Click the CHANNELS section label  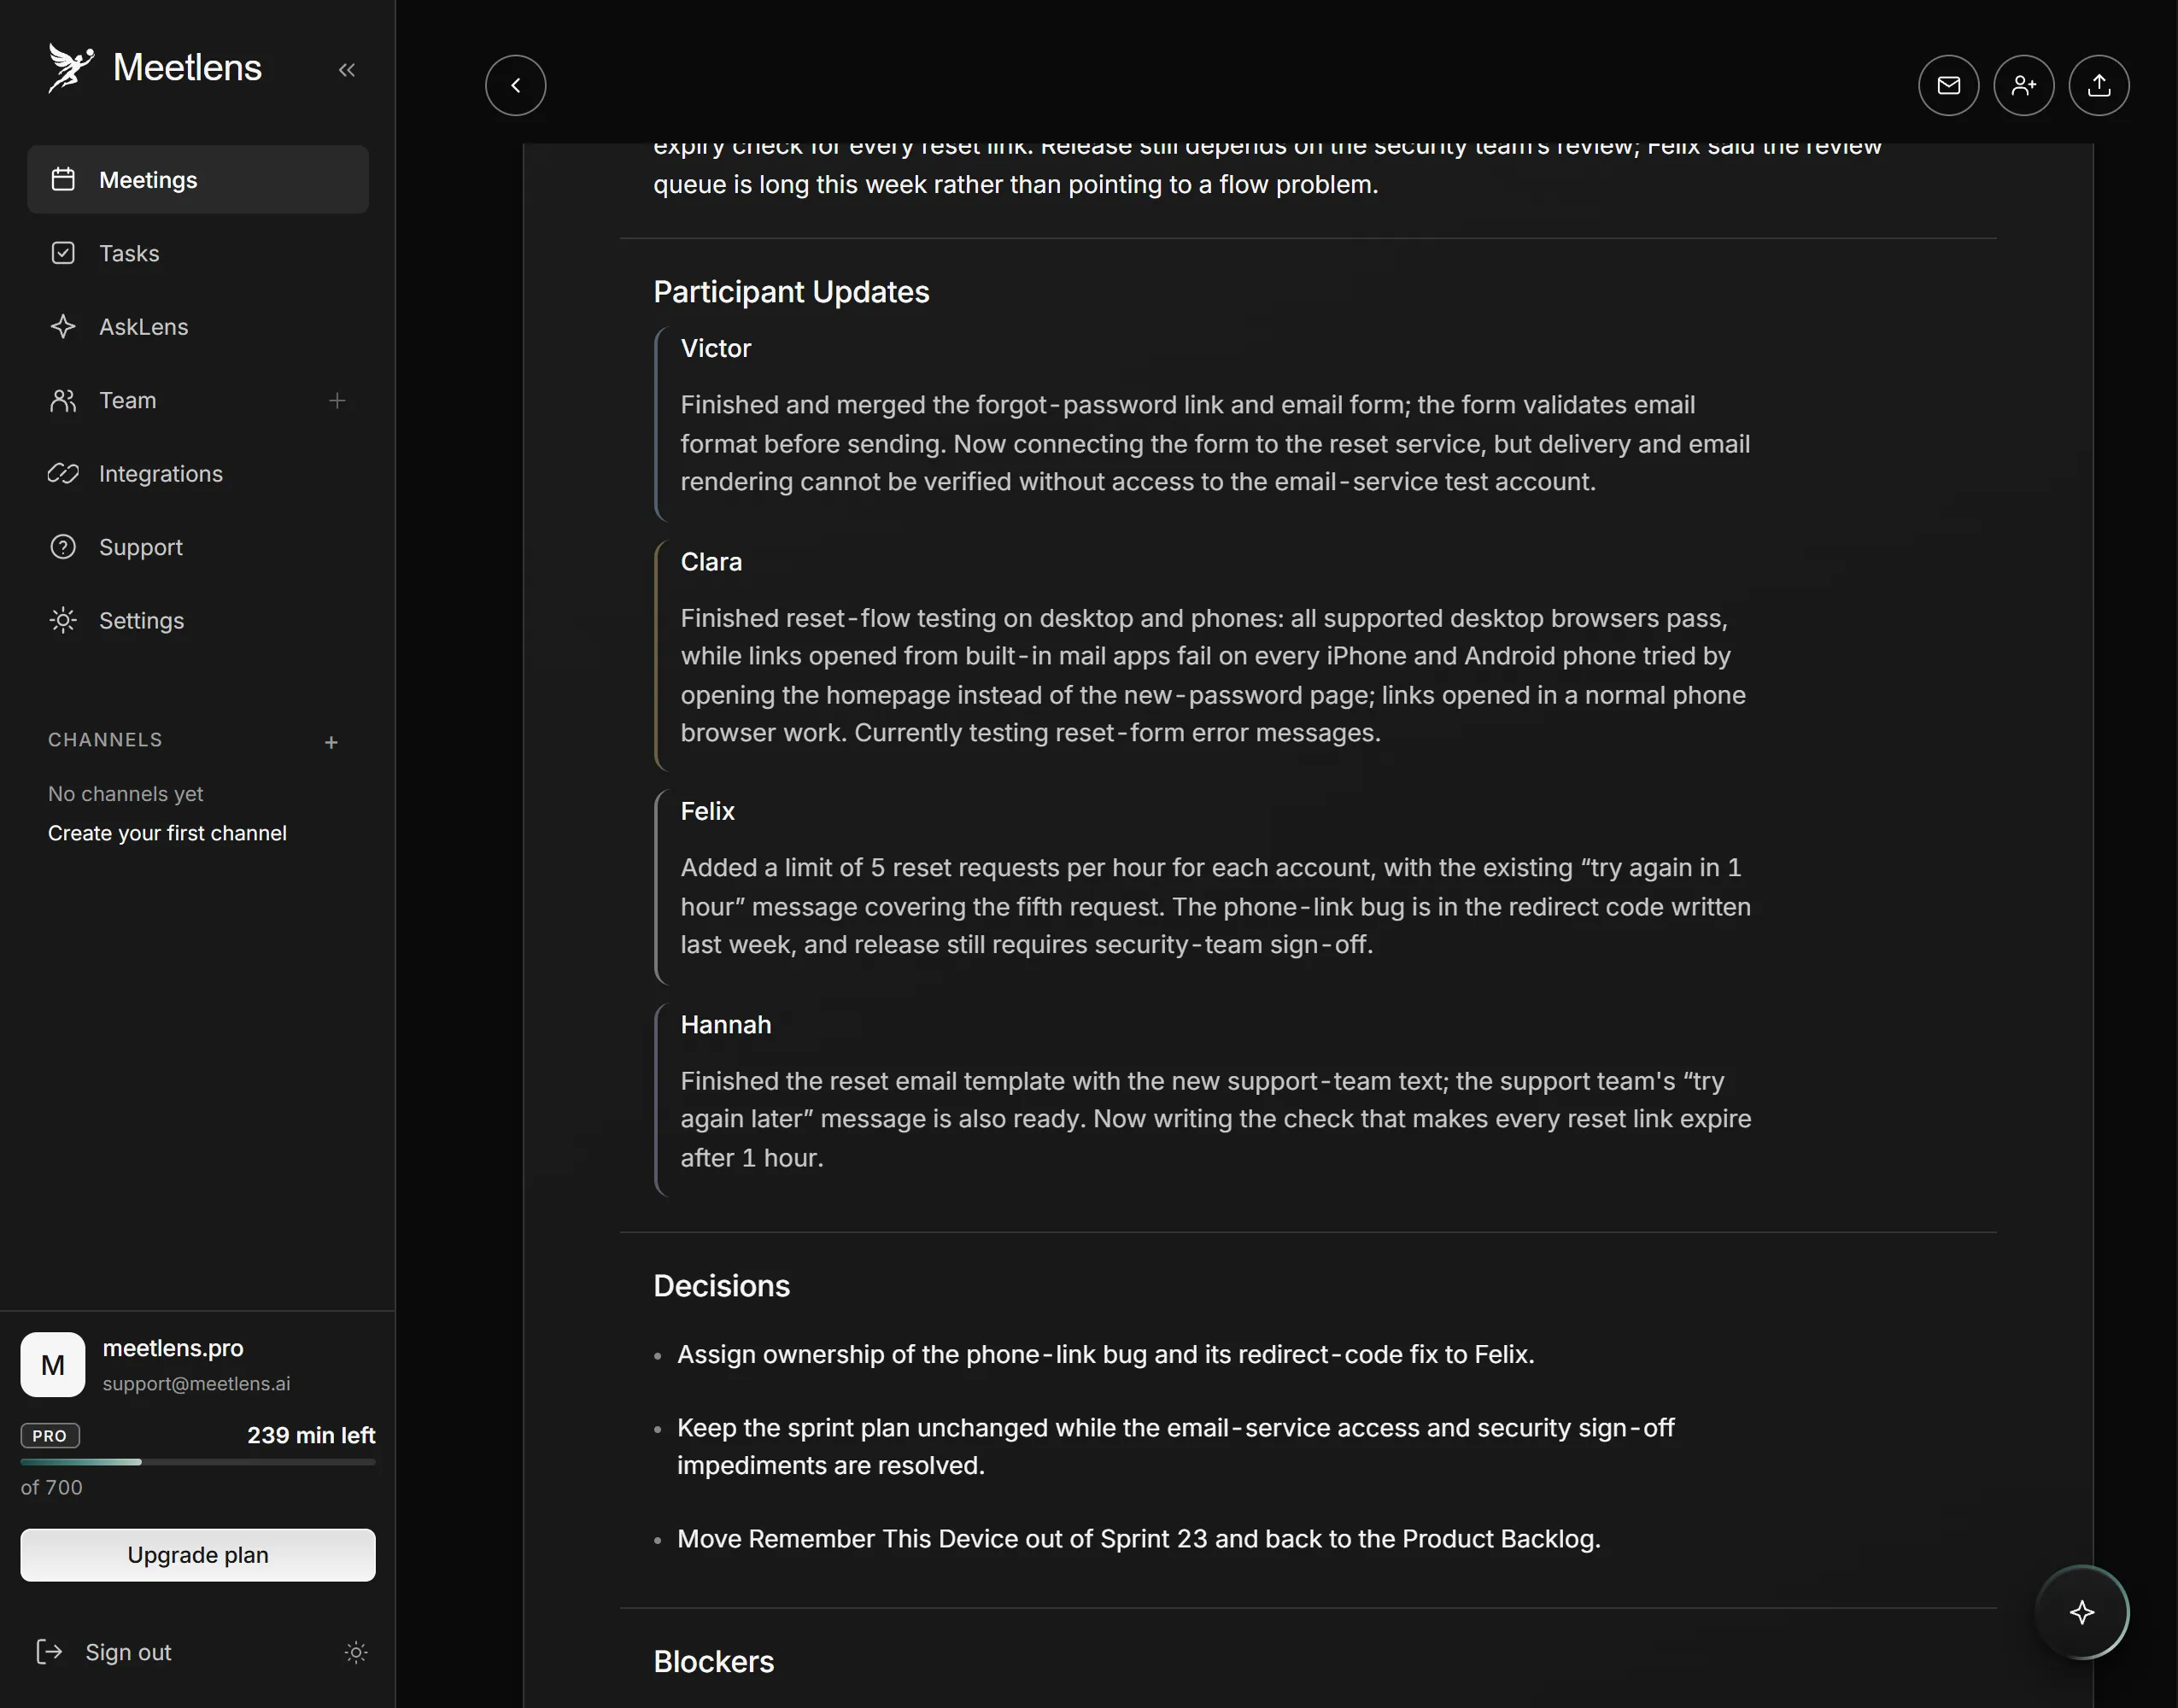(x=105, y=740)
